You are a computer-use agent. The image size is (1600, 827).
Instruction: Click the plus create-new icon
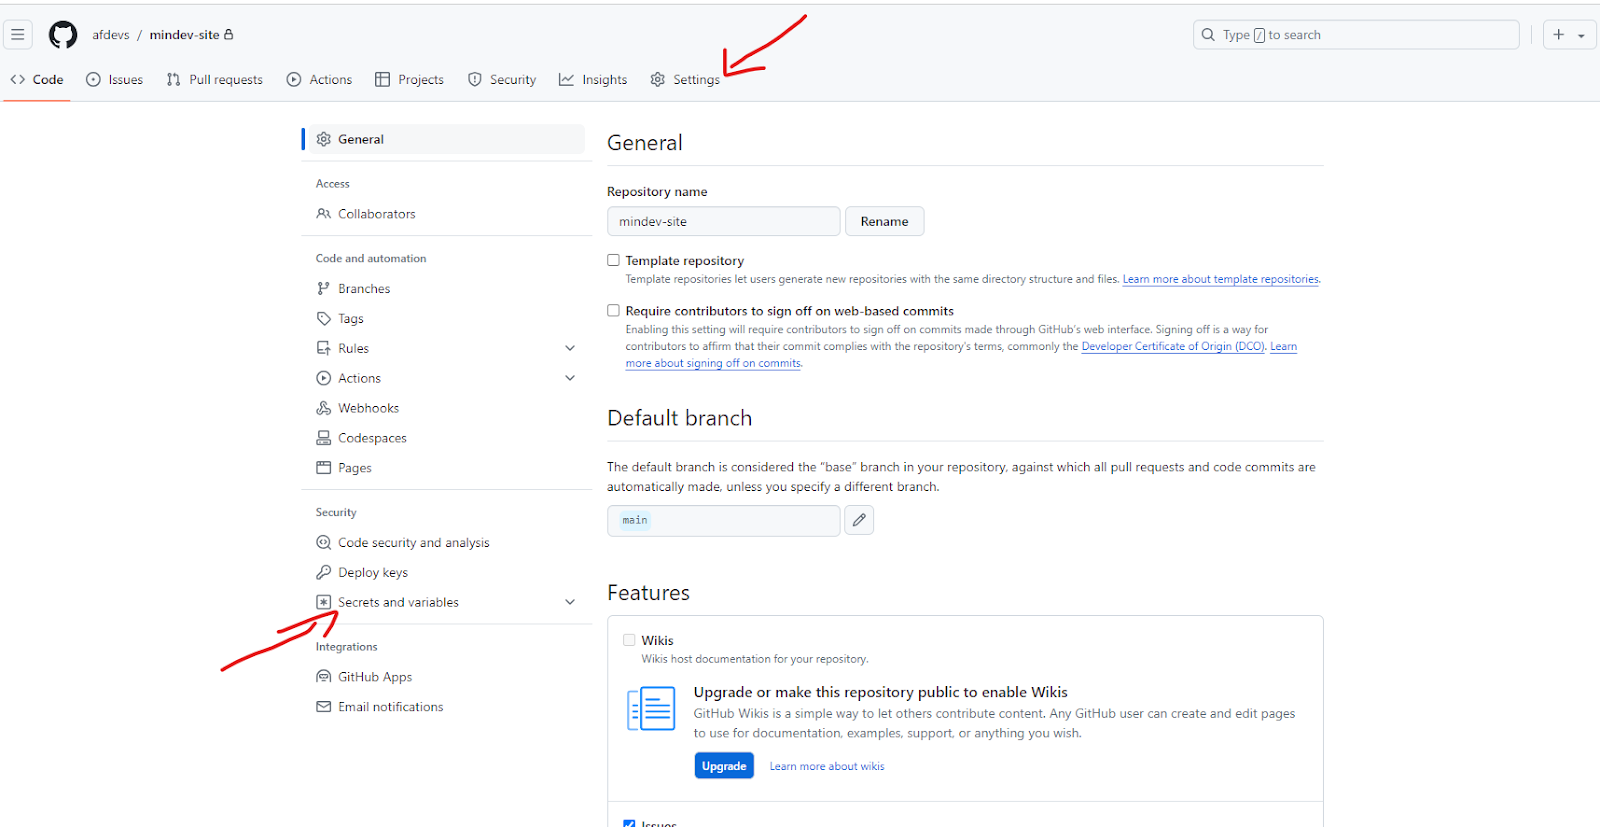(x=1558, y=34)
